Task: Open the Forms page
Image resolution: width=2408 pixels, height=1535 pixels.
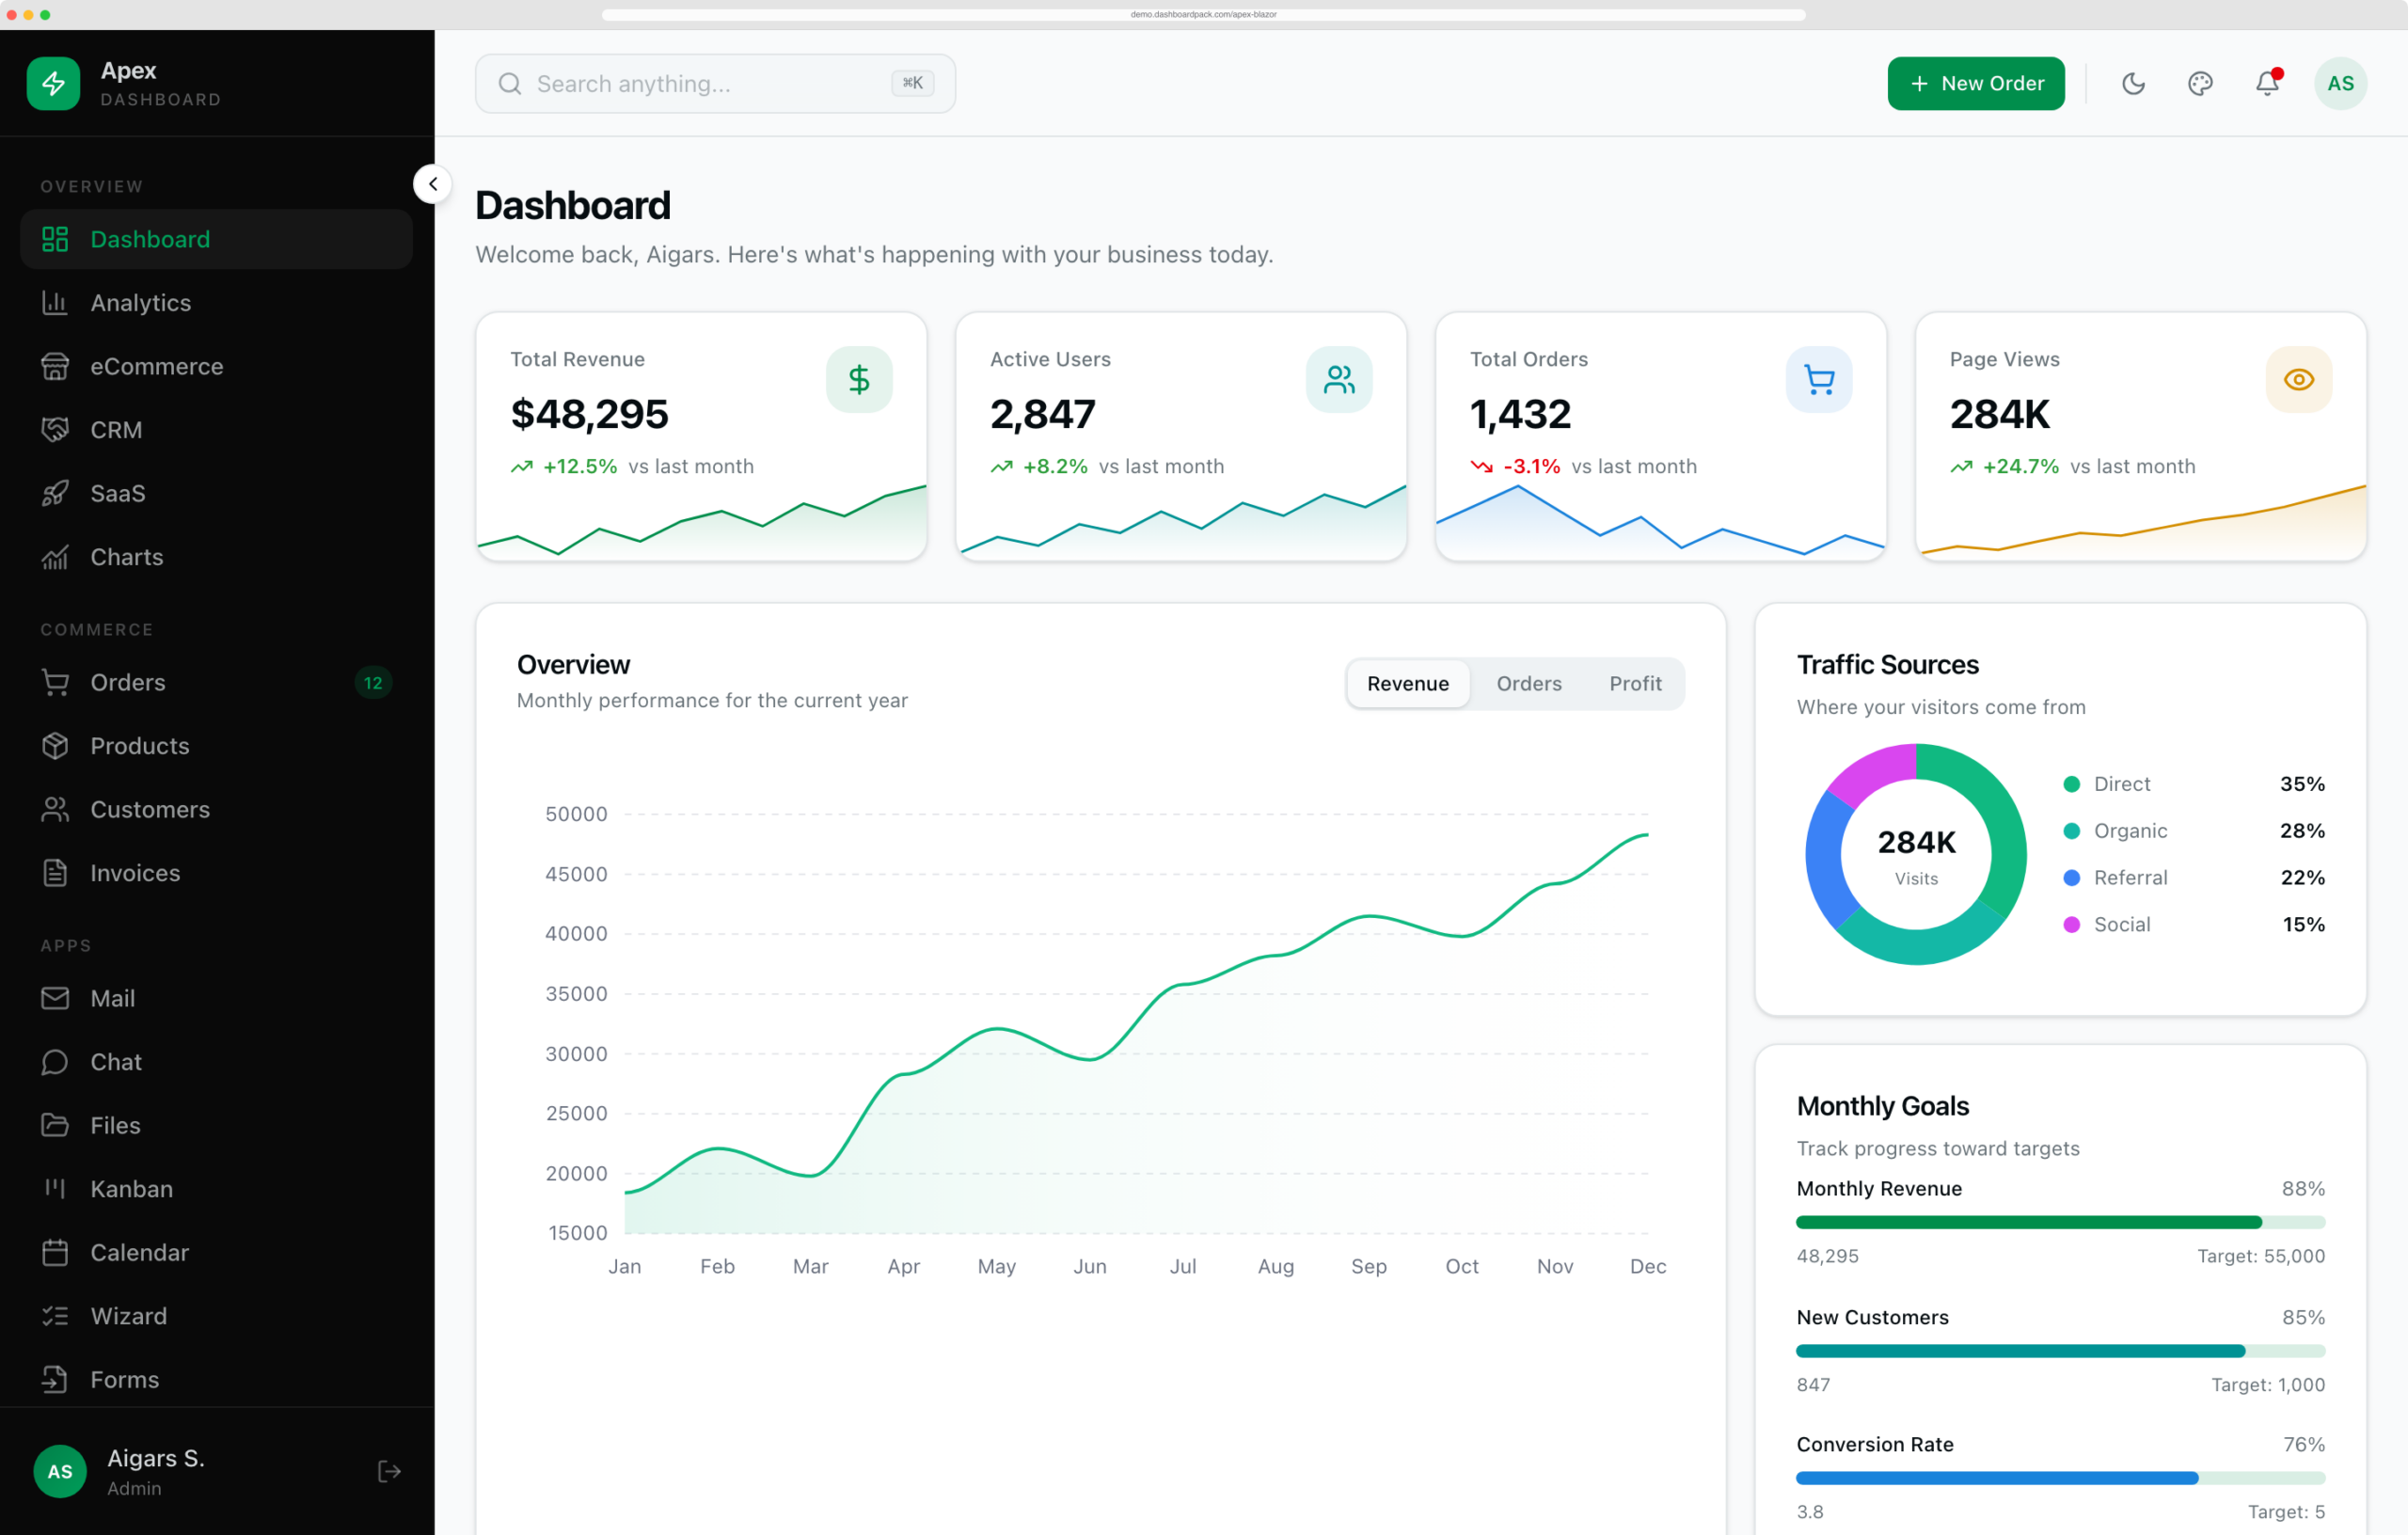Action: click(216, 1379)
